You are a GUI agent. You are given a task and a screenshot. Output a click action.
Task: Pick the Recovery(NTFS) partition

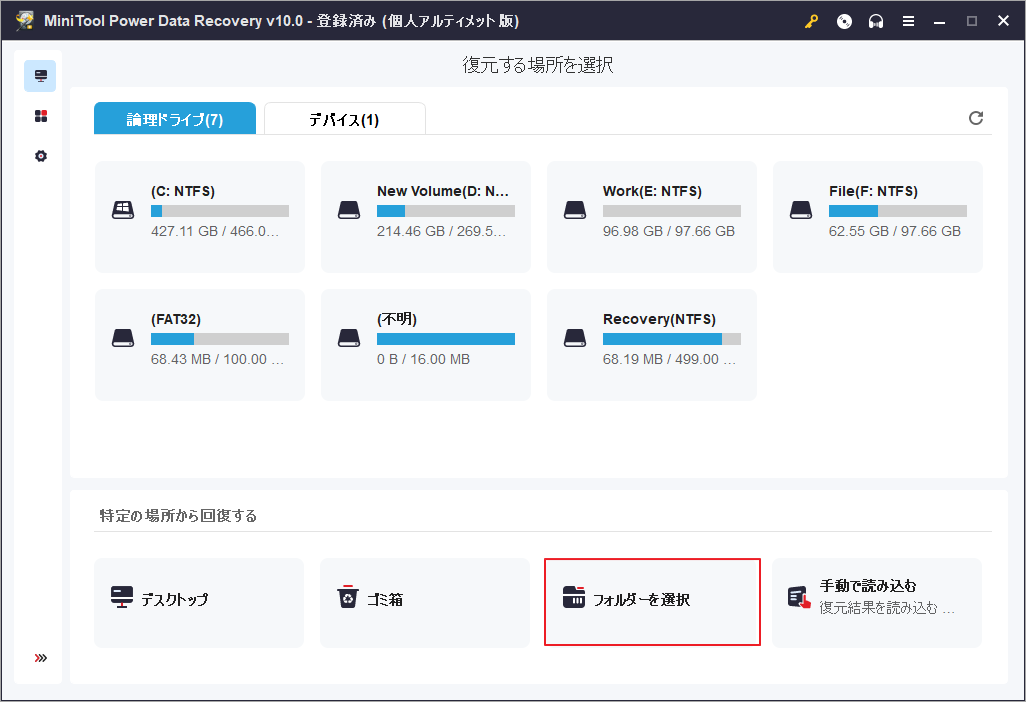(652, 344)
